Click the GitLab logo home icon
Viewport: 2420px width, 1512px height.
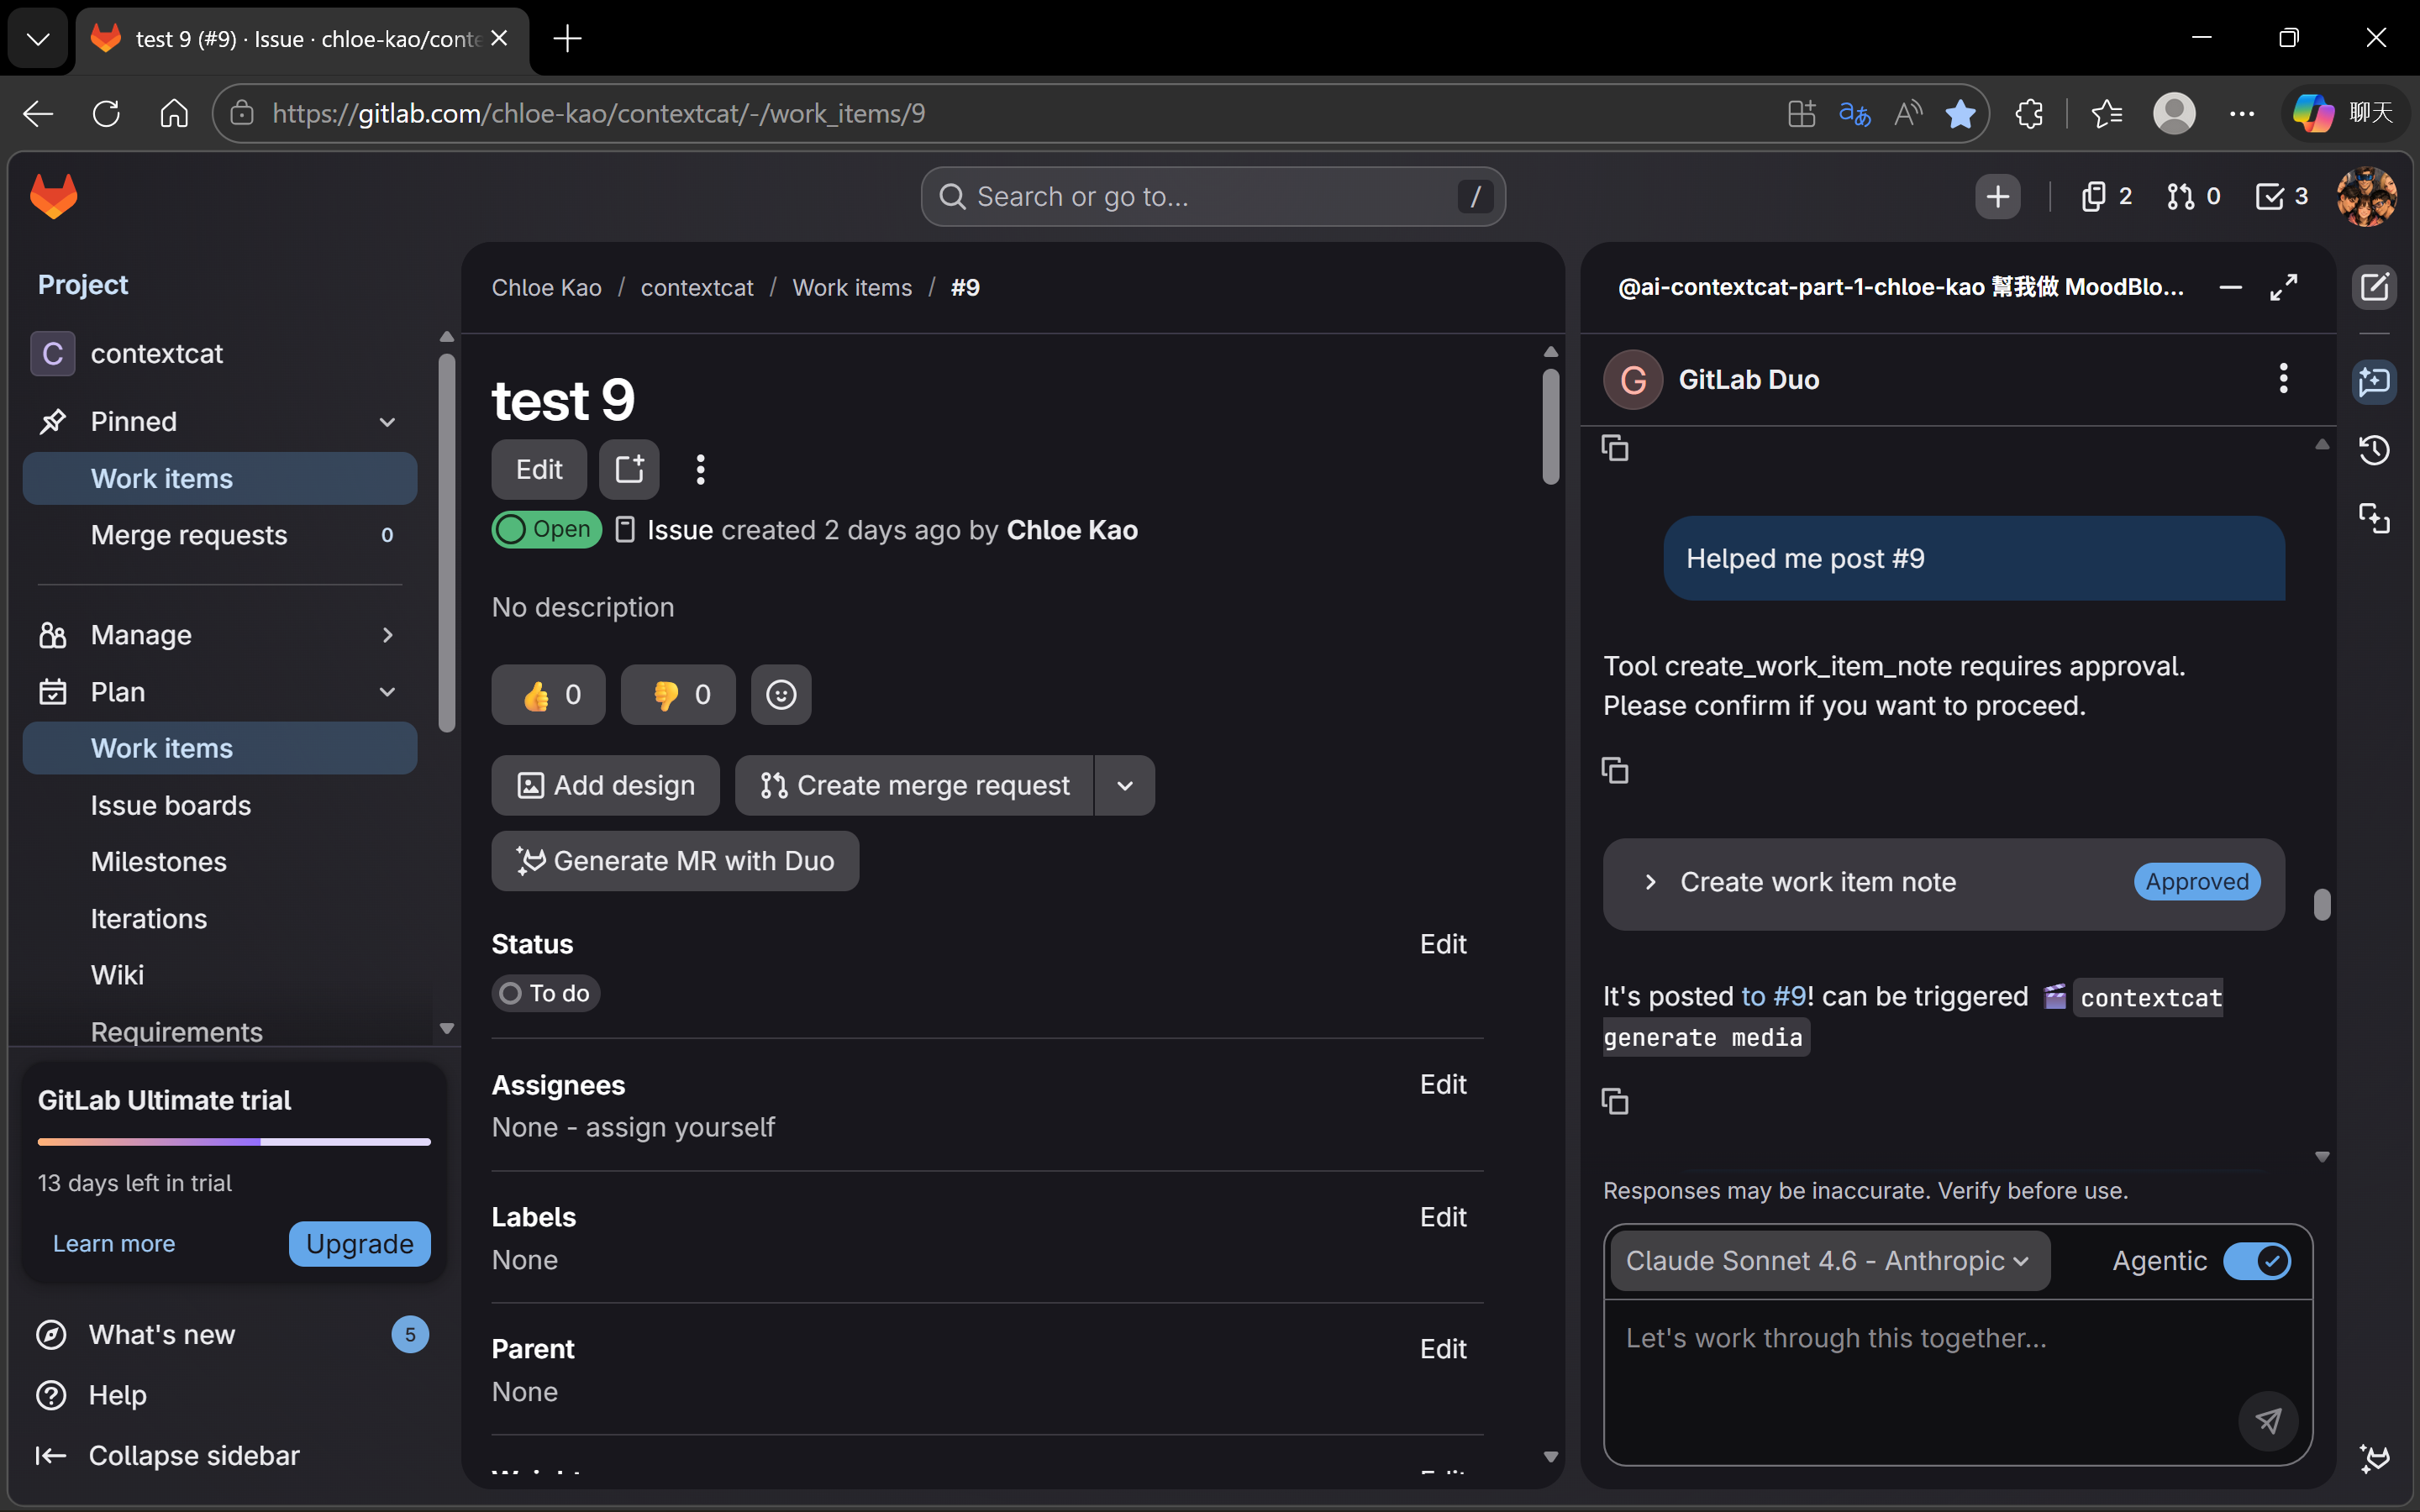[54, 196]
